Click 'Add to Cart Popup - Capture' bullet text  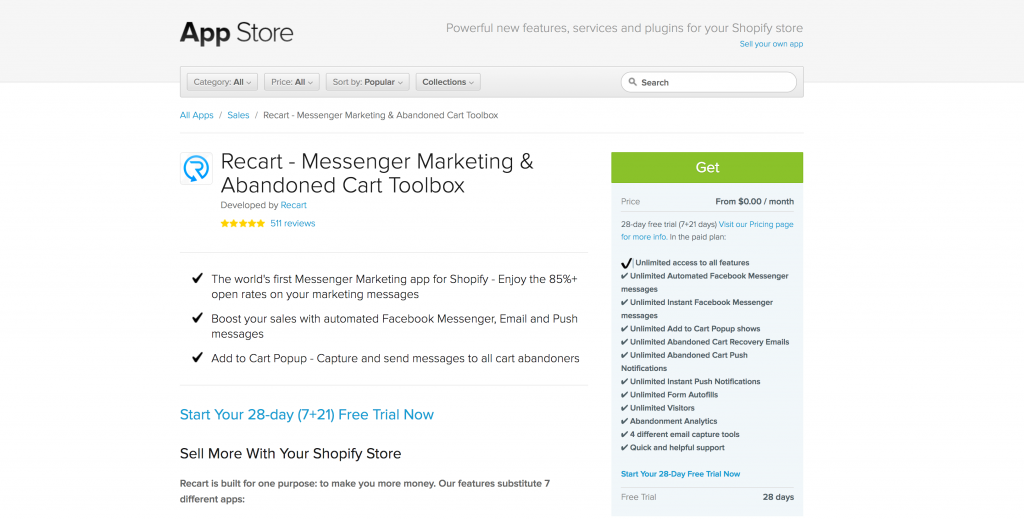tap(395, 359)
